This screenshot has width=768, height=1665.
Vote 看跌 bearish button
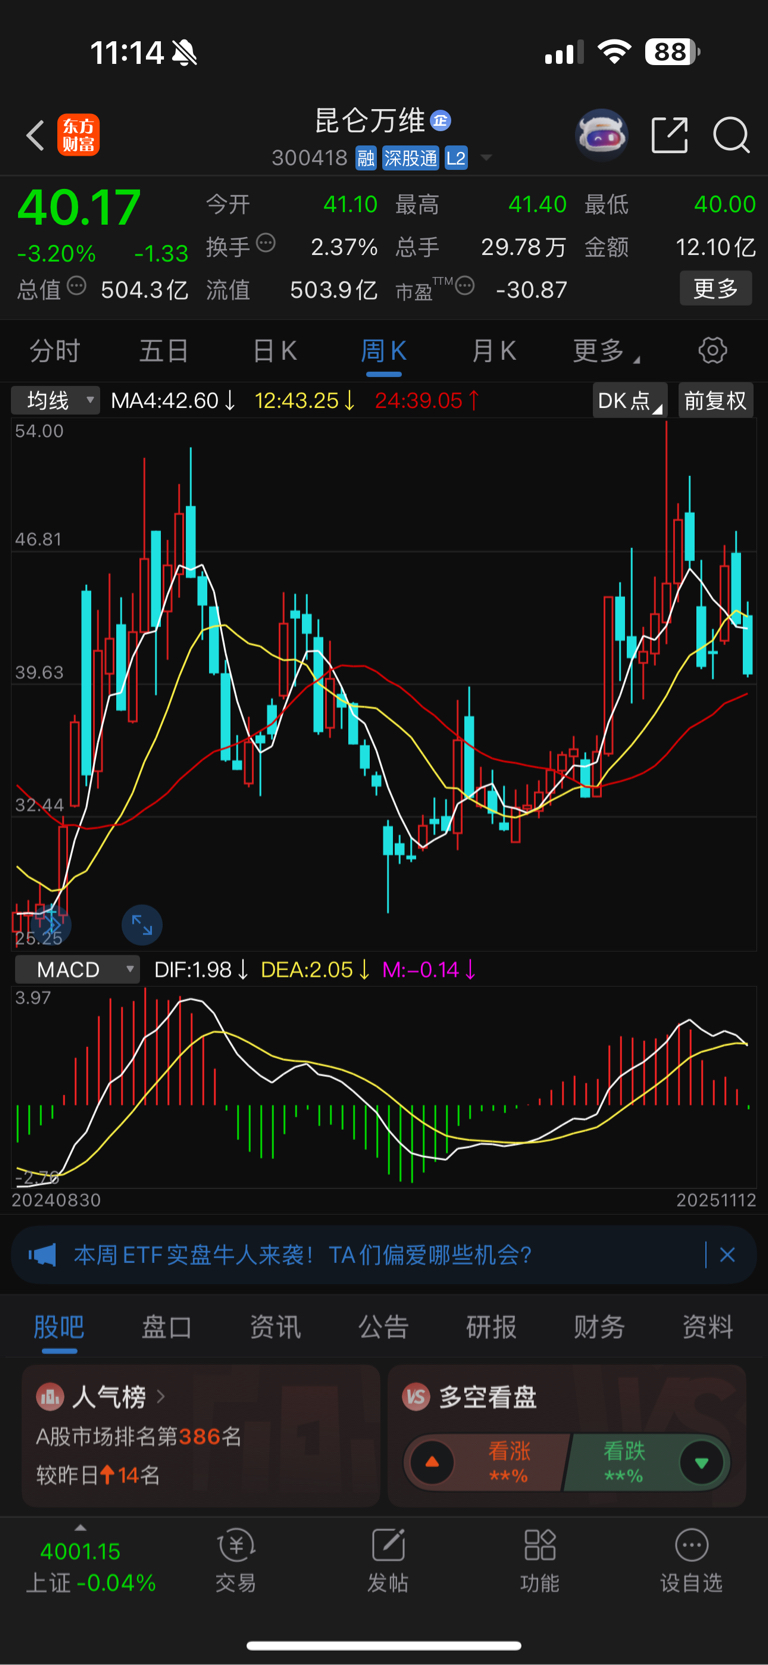pyautogui.click(x=647, y=1462)
